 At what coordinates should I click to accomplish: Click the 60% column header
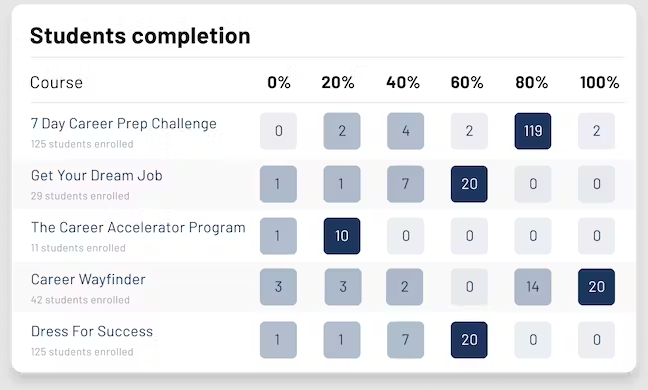click(x=467, y=83)
